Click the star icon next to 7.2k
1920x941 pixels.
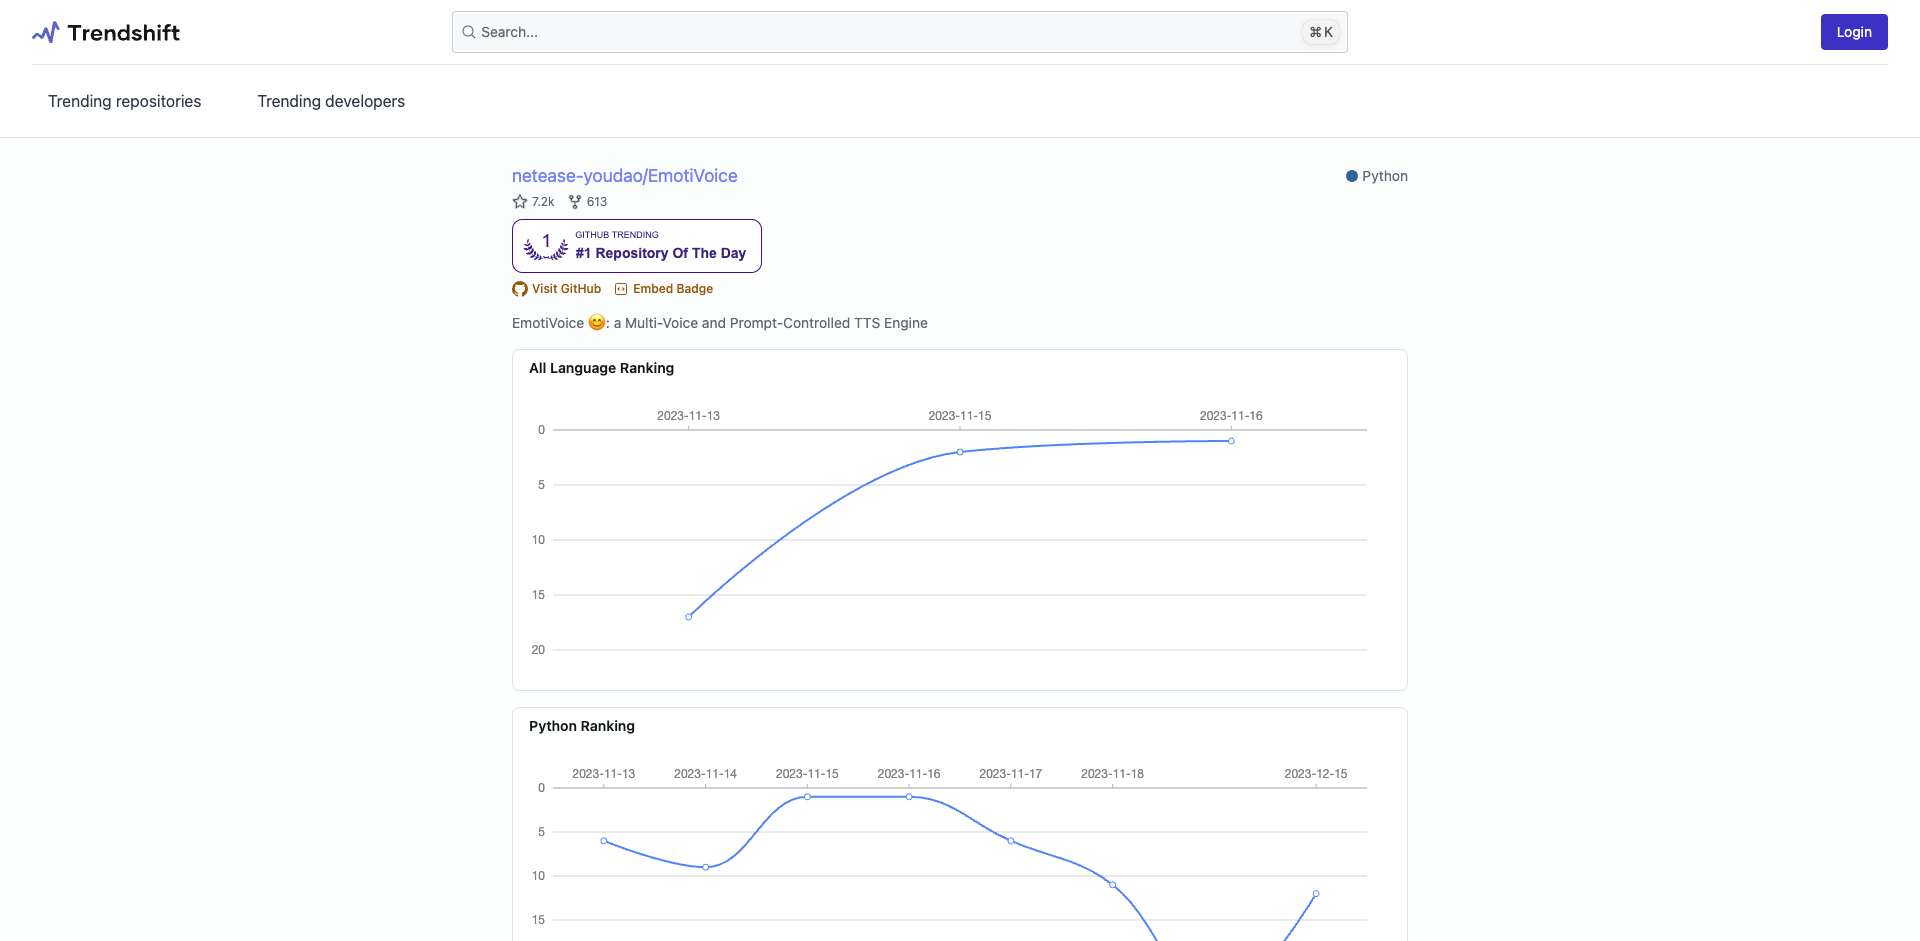click(x=520, y=202)
